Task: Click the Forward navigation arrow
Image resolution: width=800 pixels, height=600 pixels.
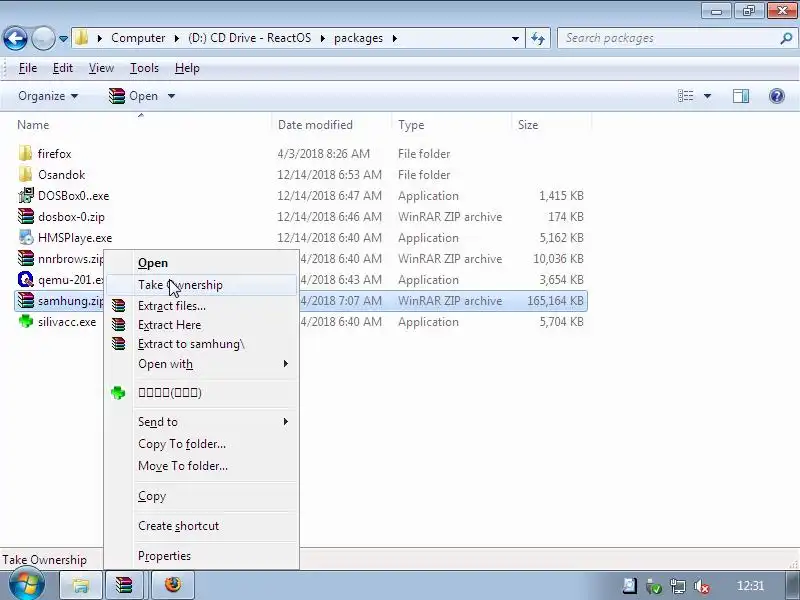Action: coord(43,38)
